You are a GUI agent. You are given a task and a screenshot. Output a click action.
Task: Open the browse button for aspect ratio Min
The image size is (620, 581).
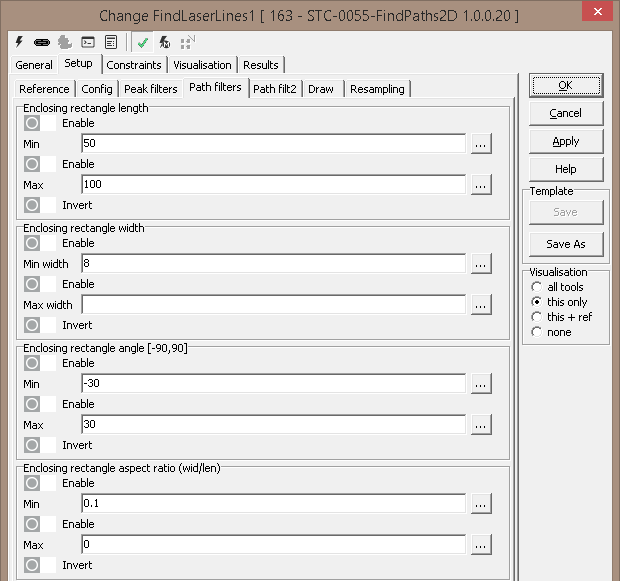481,504
